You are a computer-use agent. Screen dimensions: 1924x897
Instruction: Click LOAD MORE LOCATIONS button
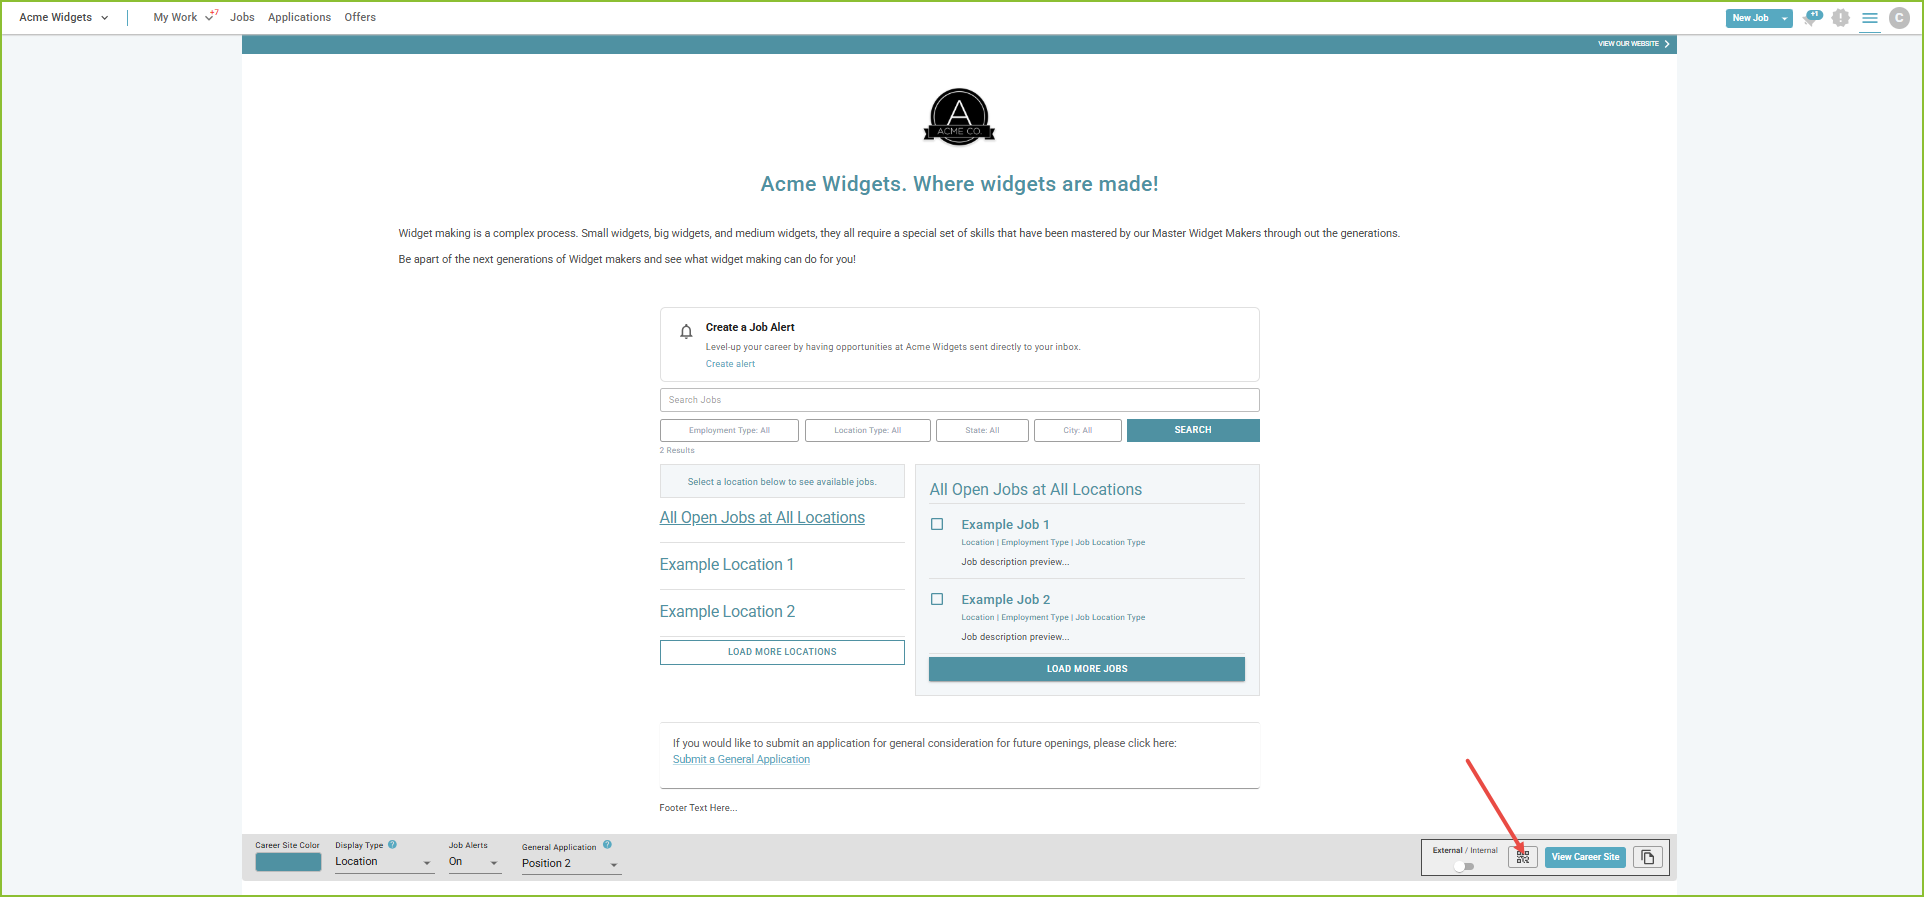(782, 652)
